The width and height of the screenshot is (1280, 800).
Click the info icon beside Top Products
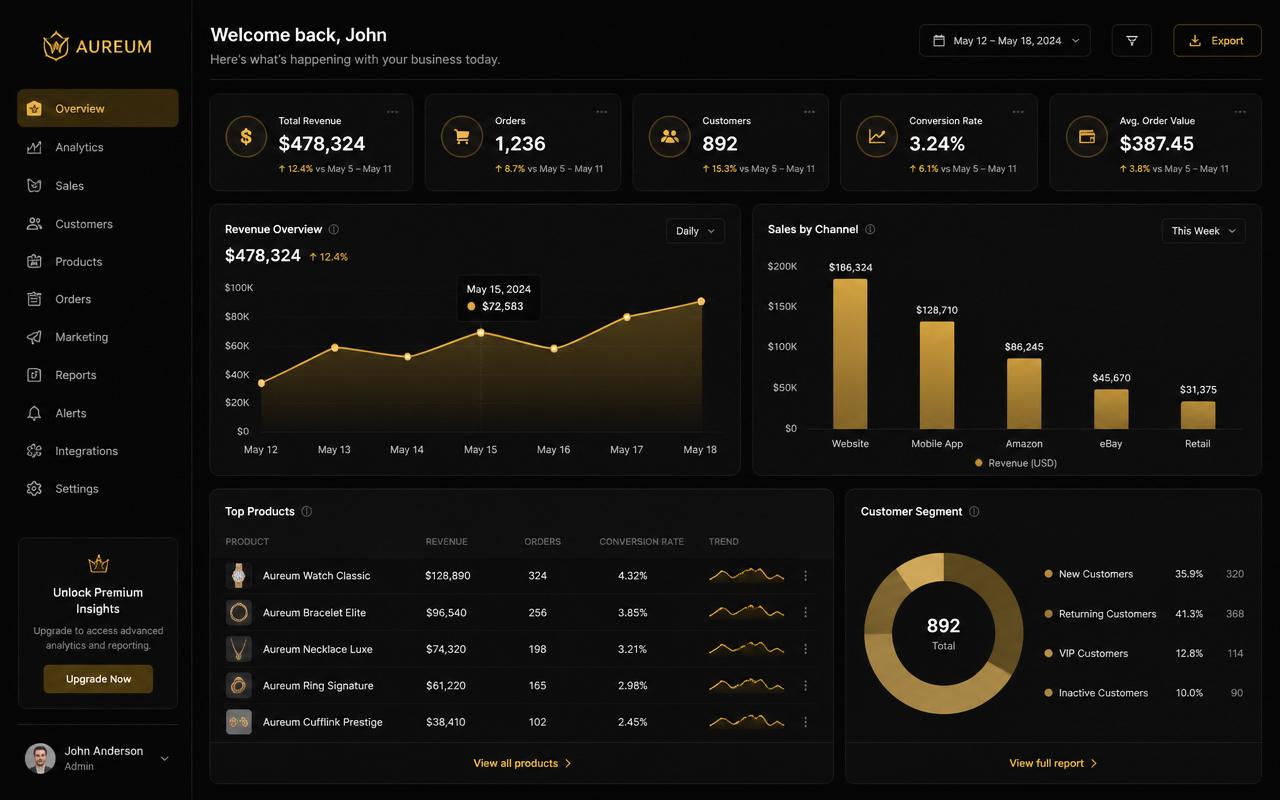coord(307,511)
